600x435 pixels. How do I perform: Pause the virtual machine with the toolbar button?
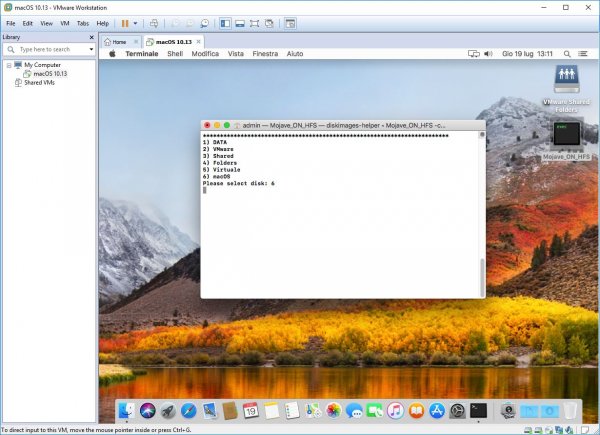(x=125, y=23)
